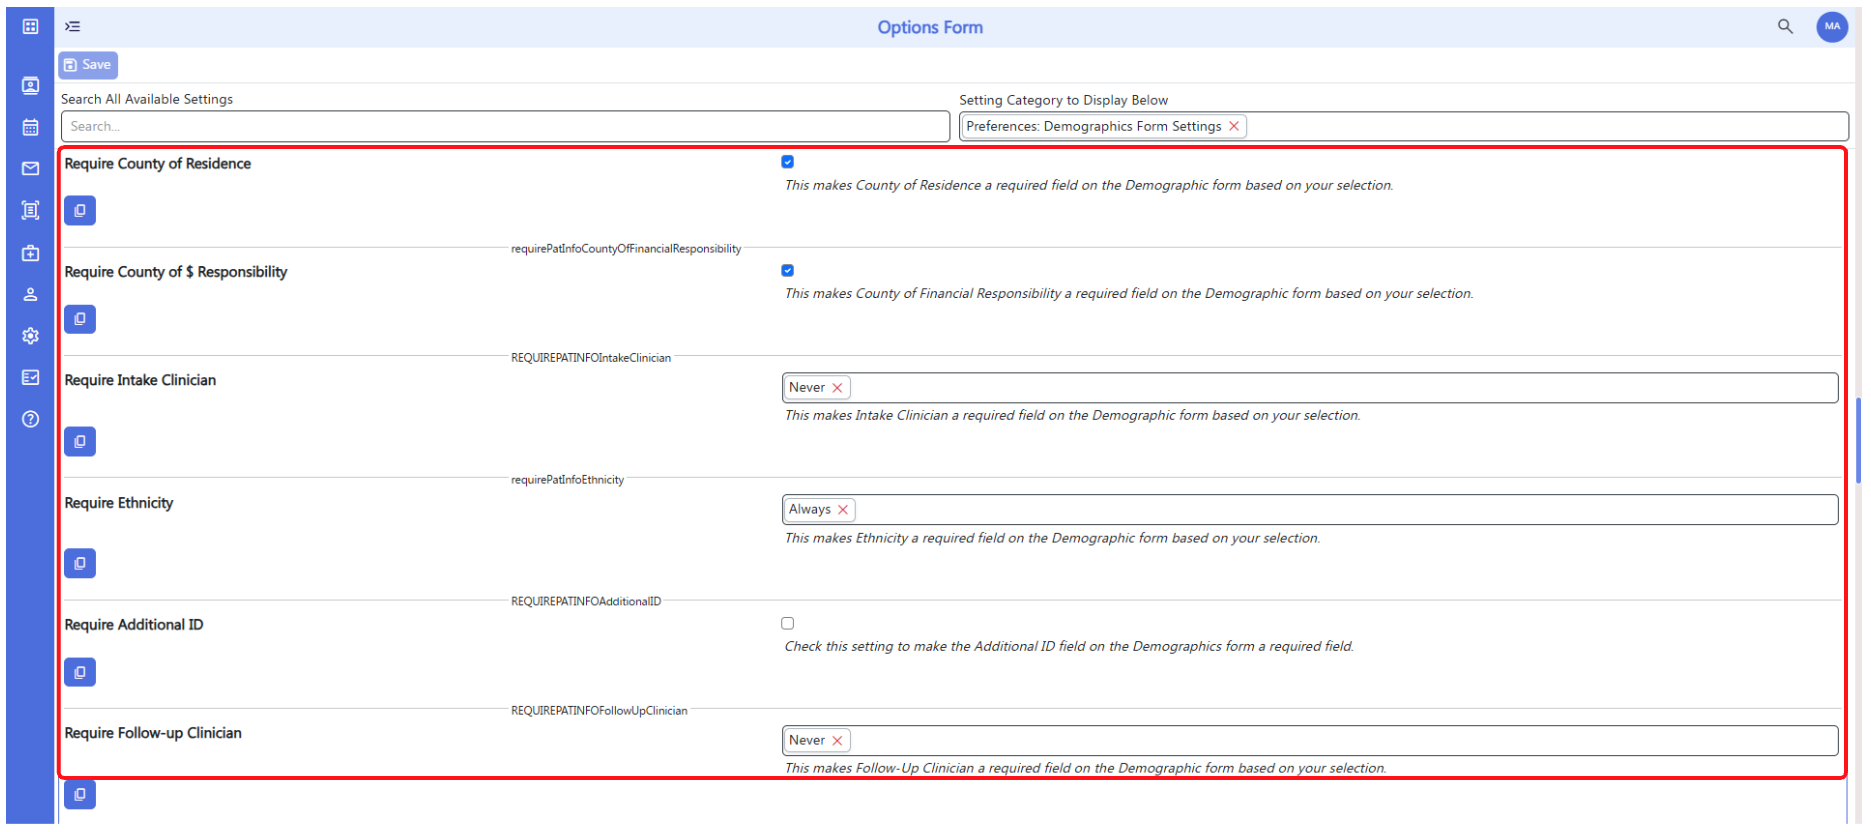
Task: Open the patient profile sidebar icon
Action: 30,86
